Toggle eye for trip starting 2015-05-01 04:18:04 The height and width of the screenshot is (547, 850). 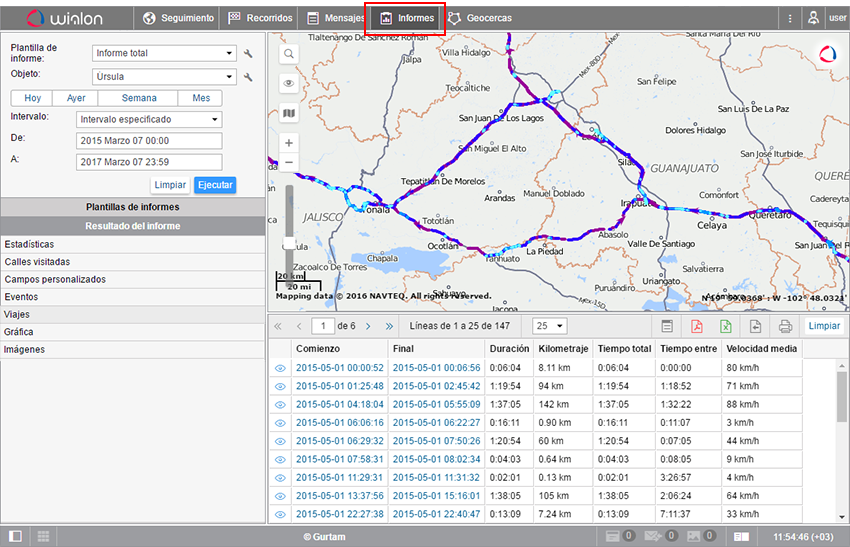pos(280,404)
